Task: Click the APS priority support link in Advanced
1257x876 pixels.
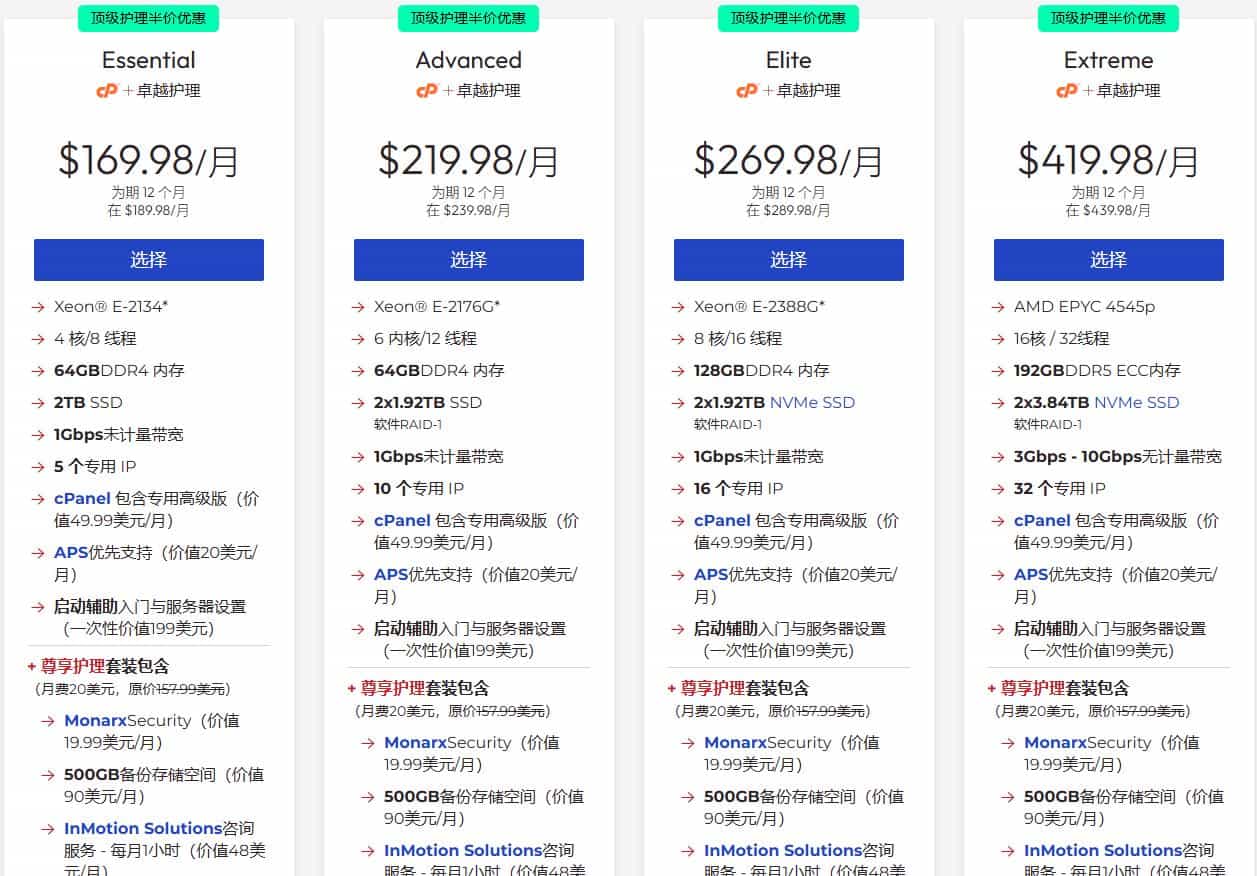Action: pos(390,575)
